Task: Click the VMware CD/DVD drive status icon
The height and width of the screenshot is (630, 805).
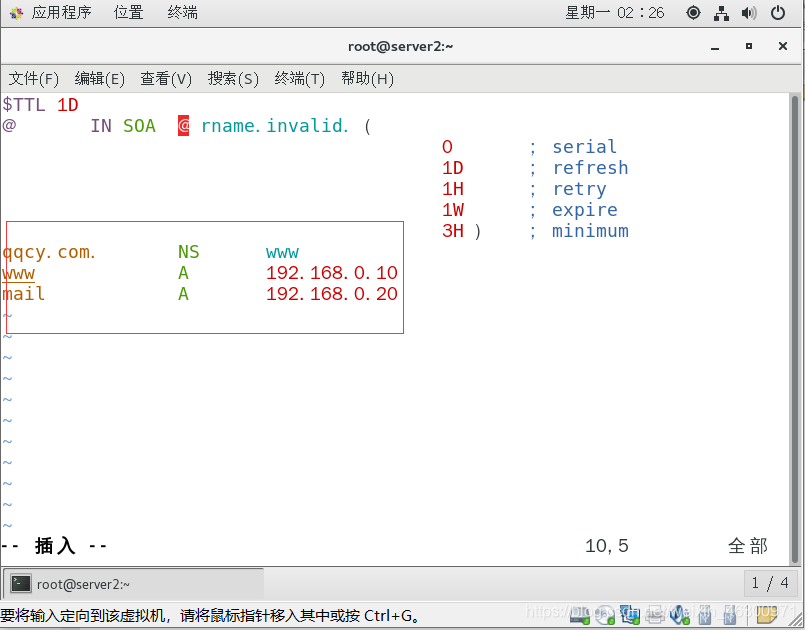Action: point(605,614)
